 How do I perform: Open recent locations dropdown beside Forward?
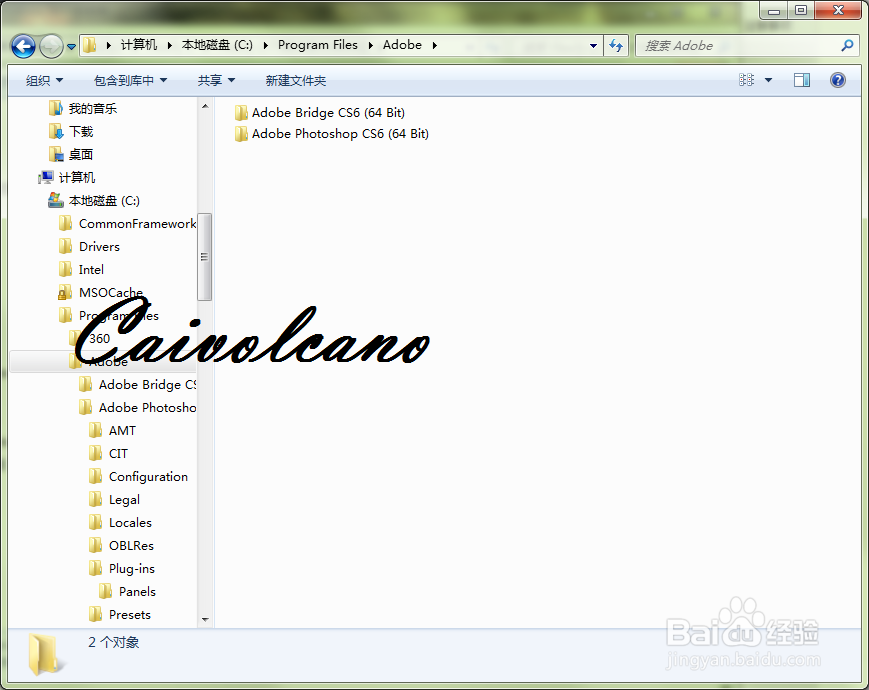(x=71, y=47)
